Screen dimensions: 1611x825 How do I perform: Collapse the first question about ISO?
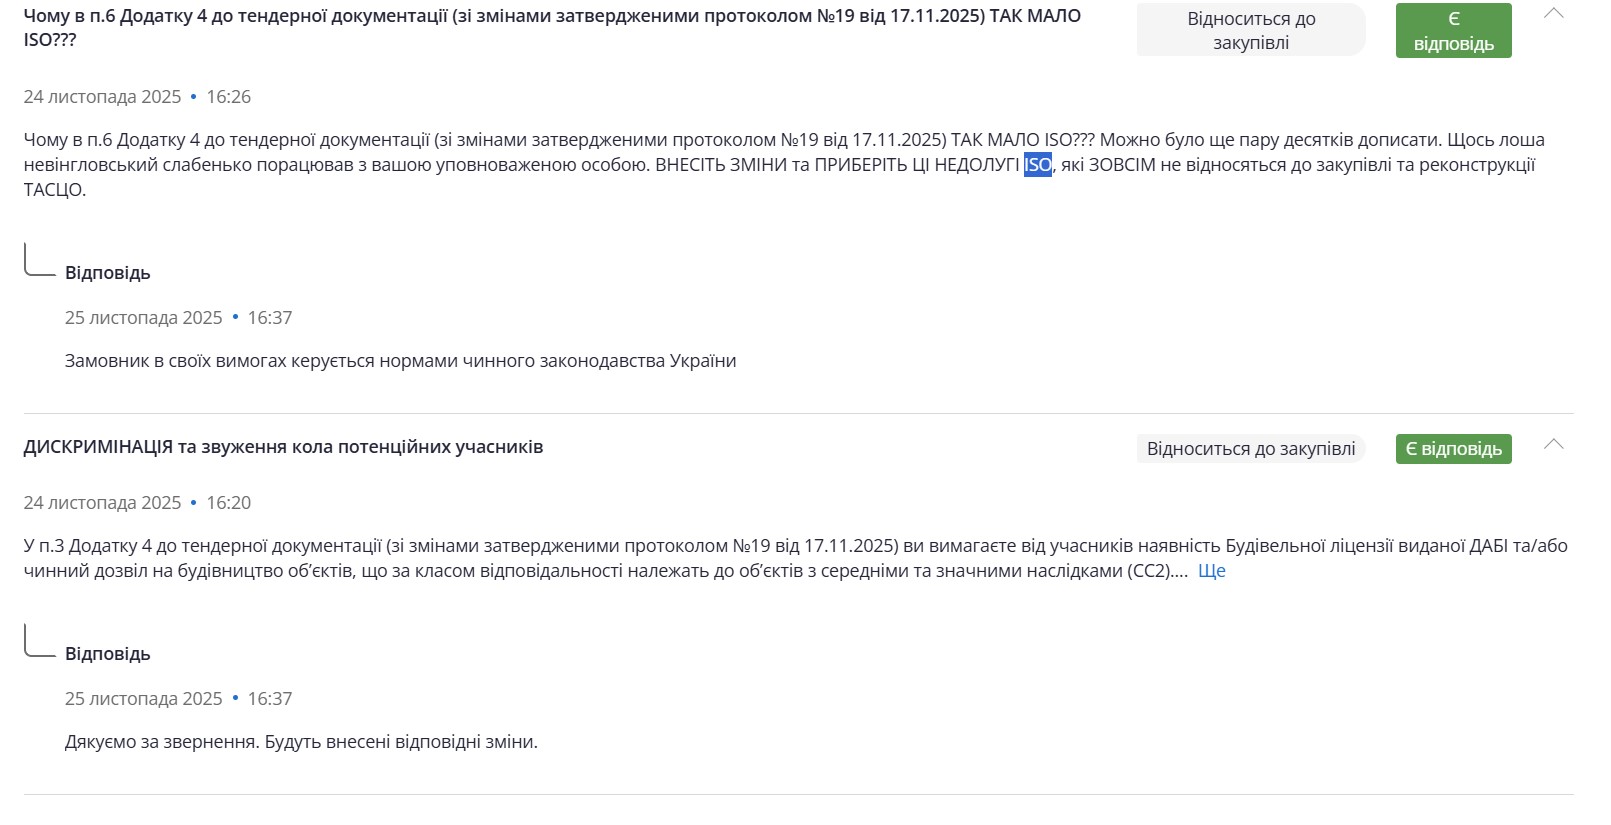(1553, 14)
